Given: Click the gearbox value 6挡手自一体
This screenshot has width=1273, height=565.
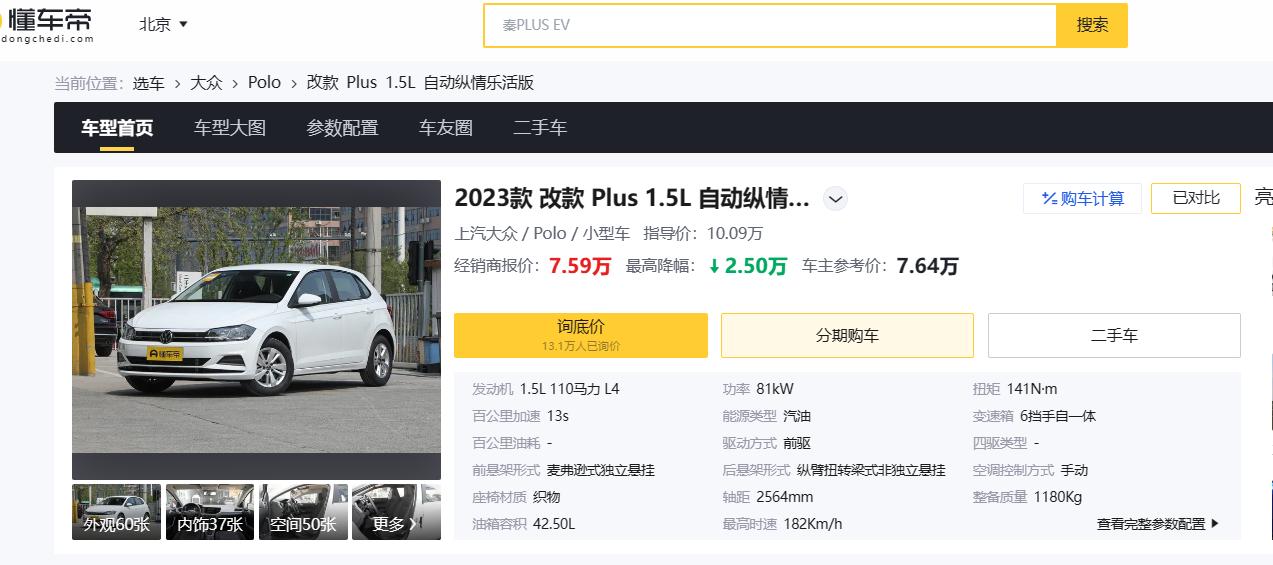Looking at the screenshot, I should click(x=1058, y=416).
